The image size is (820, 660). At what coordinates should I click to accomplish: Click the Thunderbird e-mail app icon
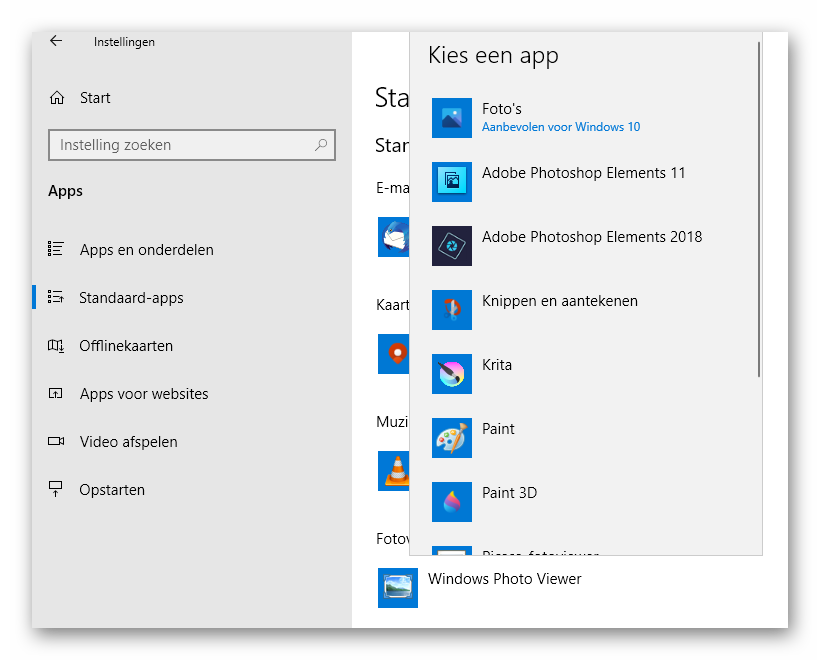point(394,237)
